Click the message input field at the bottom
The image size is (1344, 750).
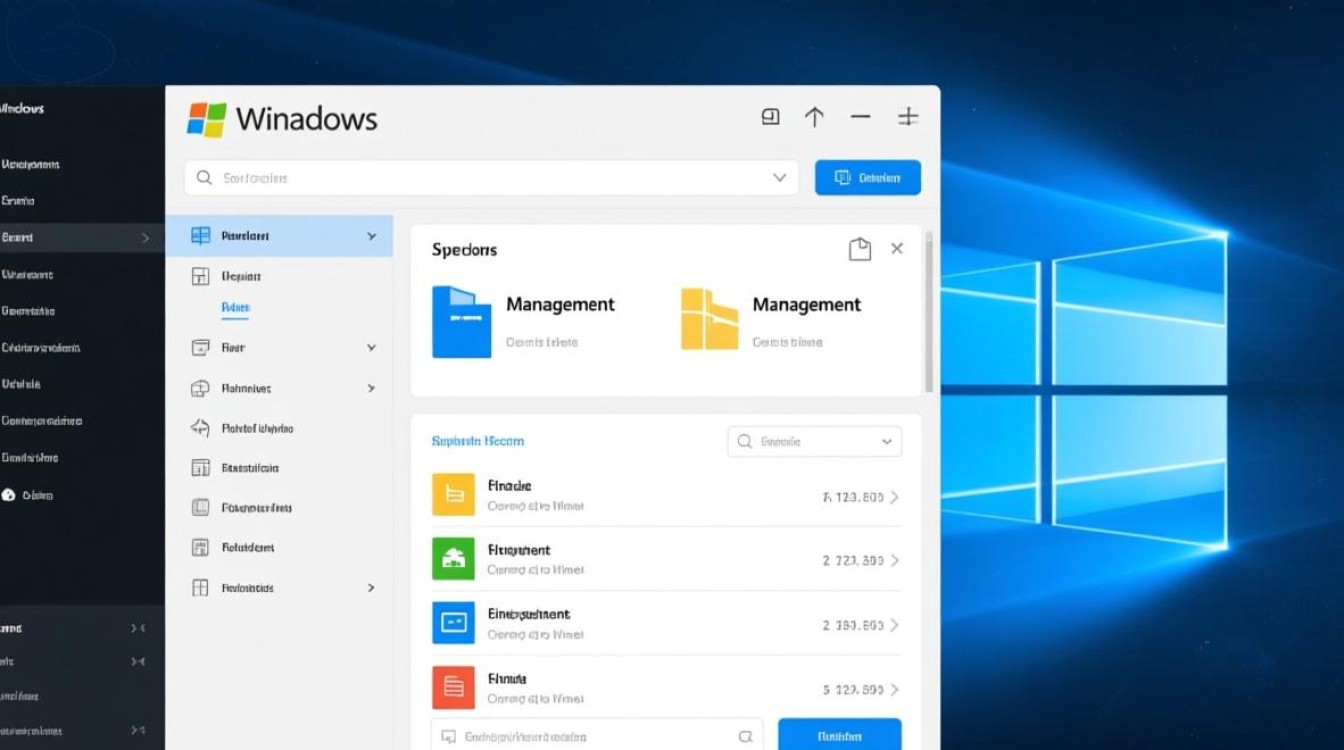click(595, 735)
